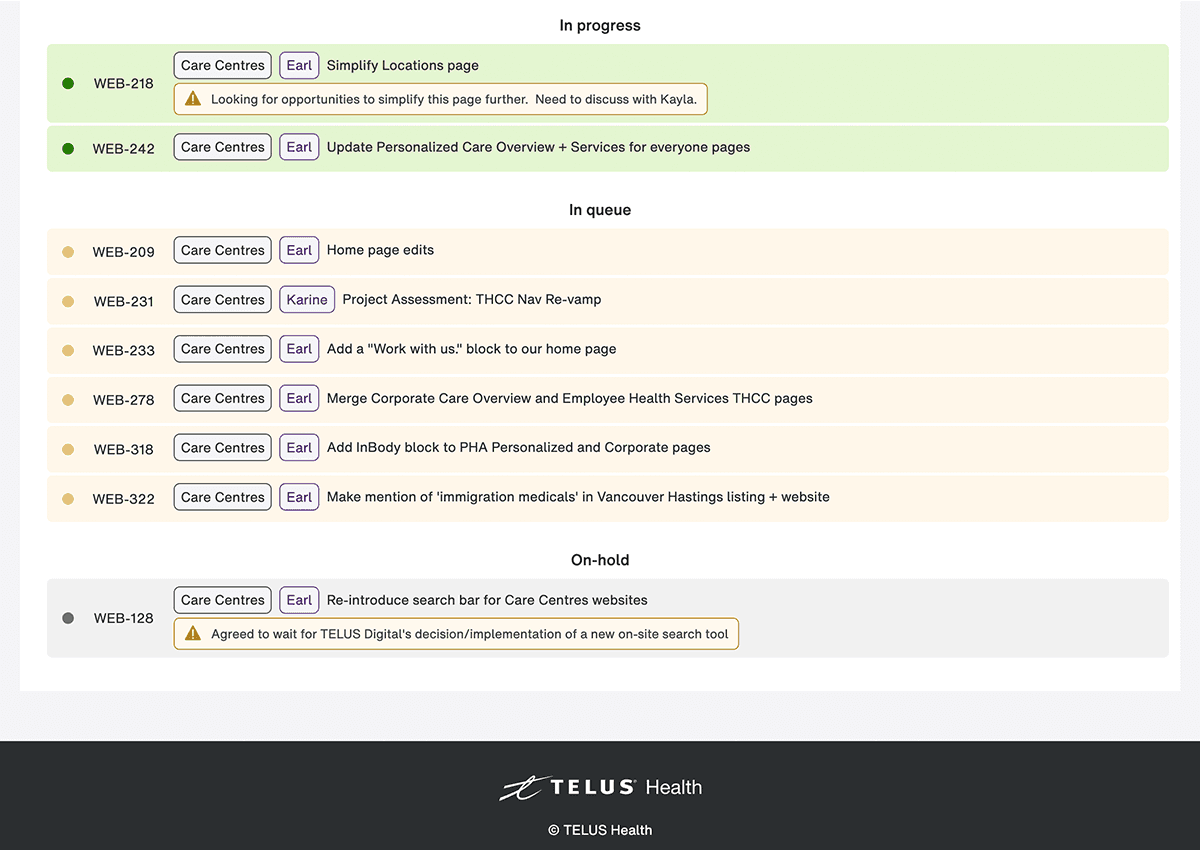Click the Earl tag on WEB-233
1200x850 pixels.
coord(299,349)
